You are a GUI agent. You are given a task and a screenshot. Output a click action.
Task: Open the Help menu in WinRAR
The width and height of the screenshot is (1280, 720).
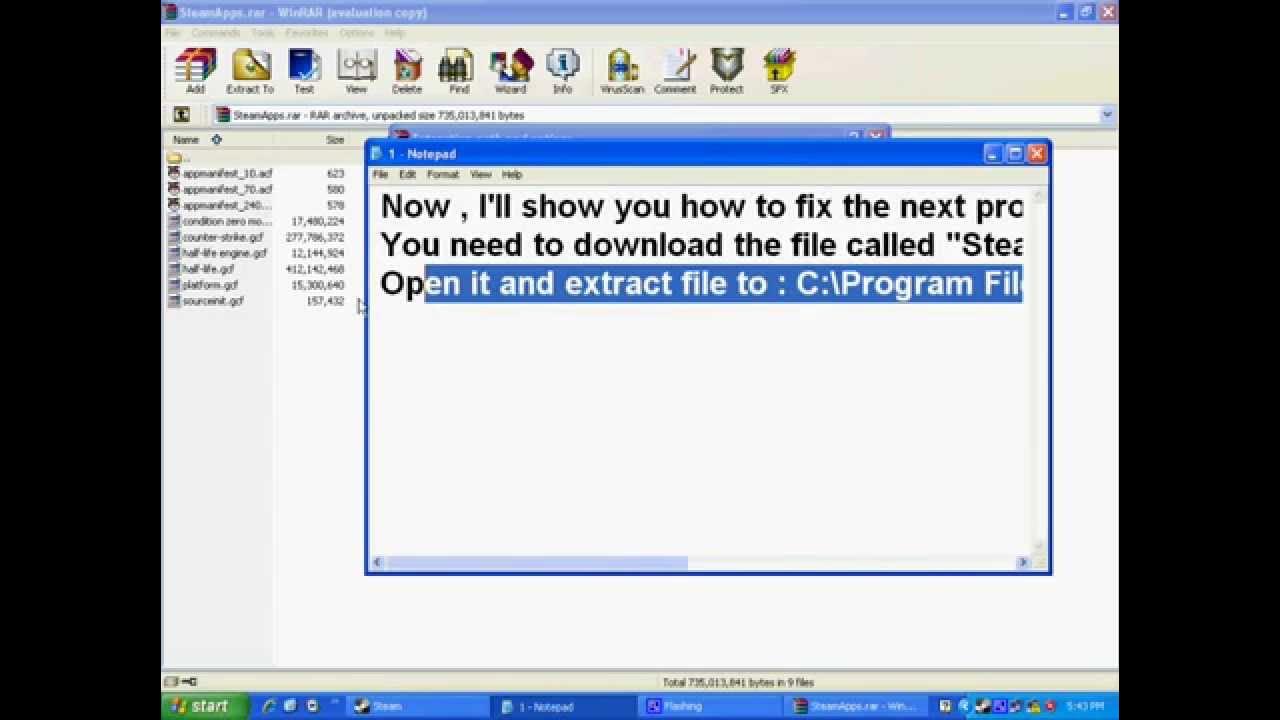pos(395,33)
